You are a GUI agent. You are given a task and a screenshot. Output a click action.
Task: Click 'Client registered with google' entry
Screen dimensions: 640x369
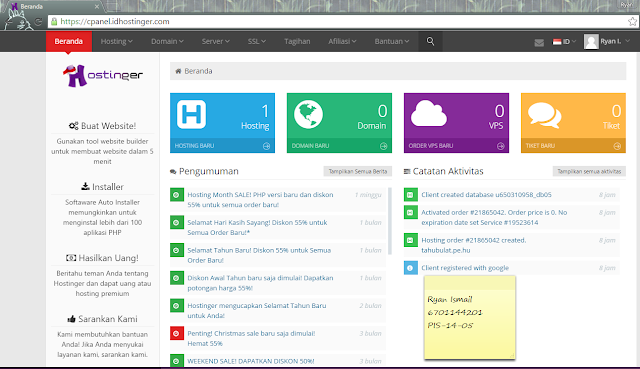click(465, 268)
